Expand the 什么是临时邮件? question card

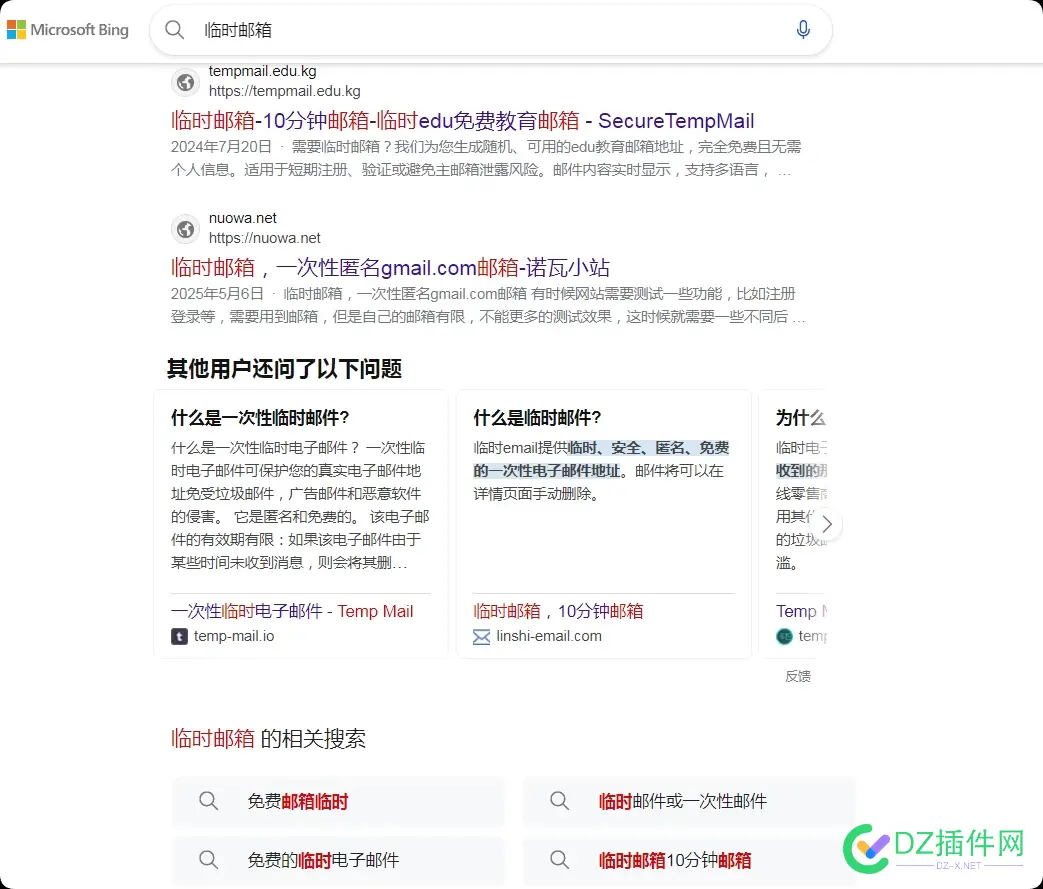(538, 418)
